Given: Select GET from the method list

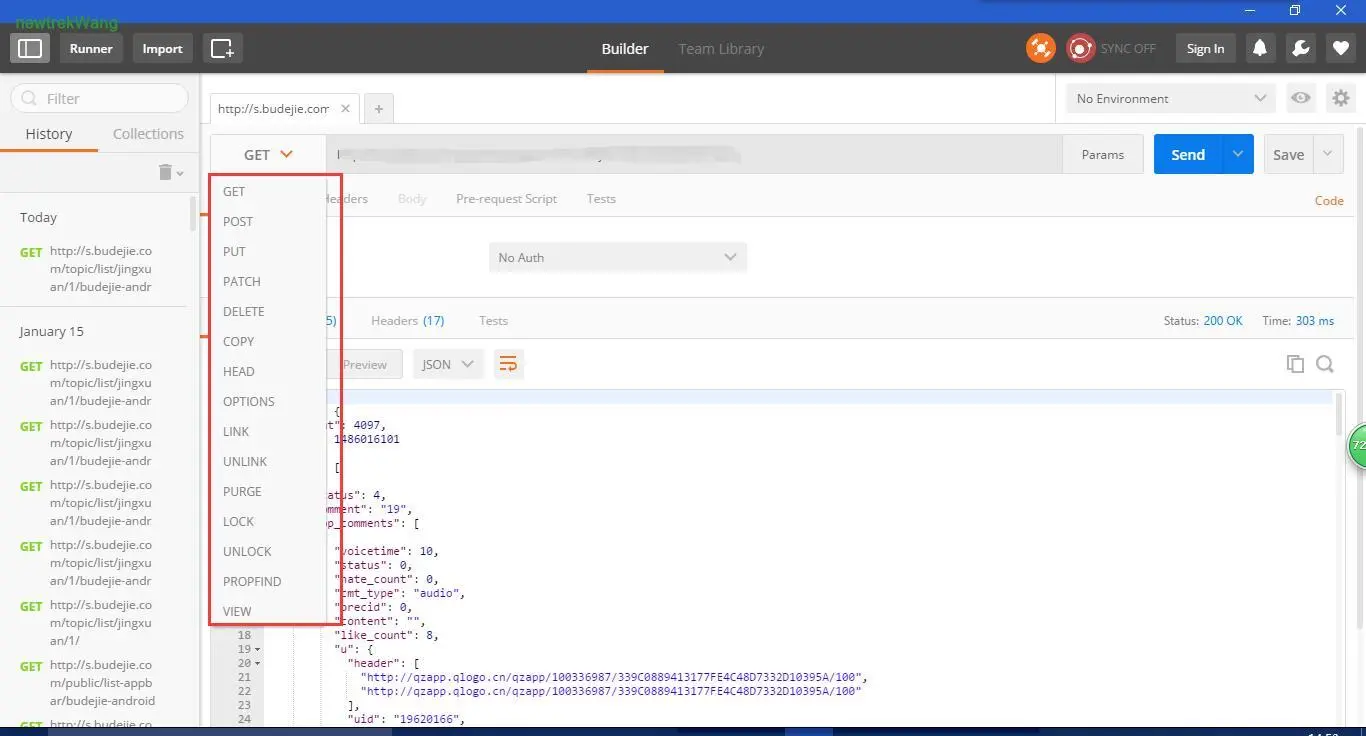Looking at the screenshot, I should coord(268,191).
